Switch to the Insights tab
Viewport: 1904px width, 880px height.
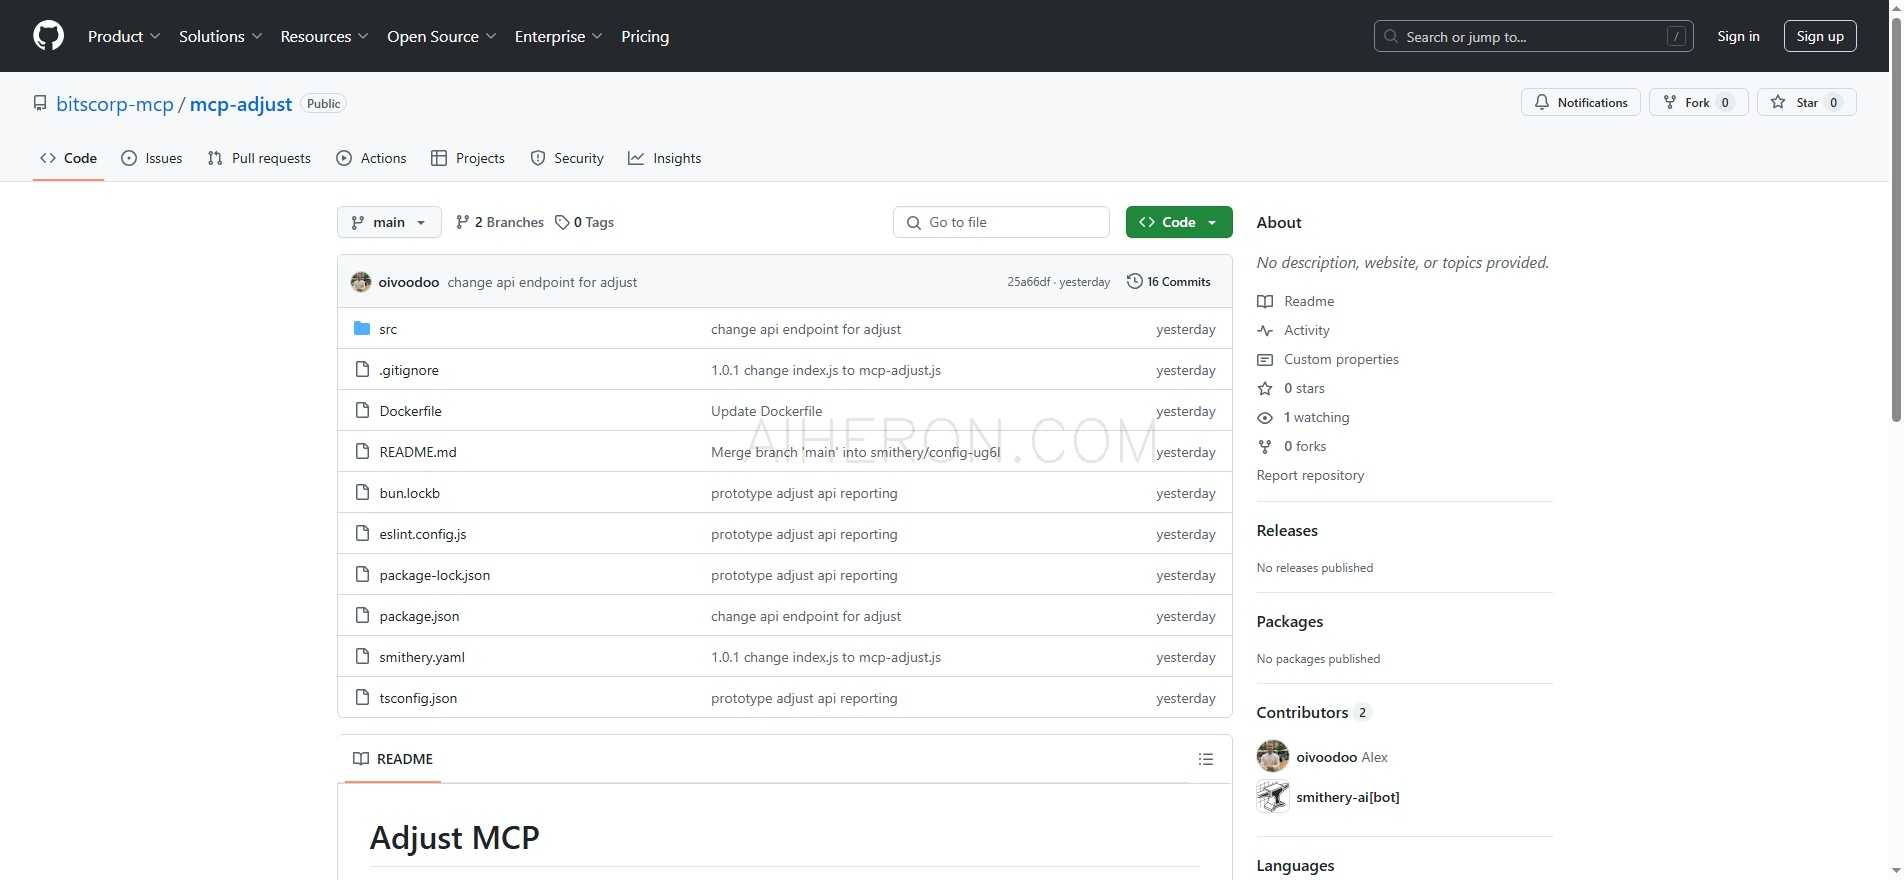click(x=664, y=158)
